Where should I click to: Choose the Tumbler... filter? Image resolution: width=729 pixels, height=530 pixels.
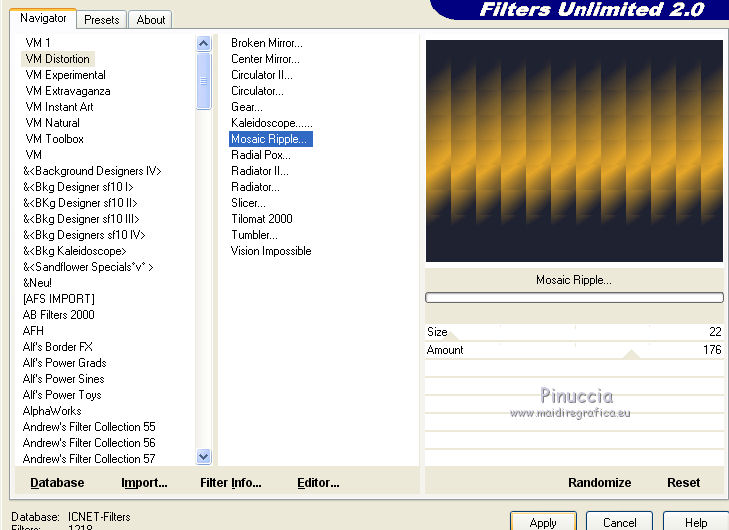(x=254, y=235)
